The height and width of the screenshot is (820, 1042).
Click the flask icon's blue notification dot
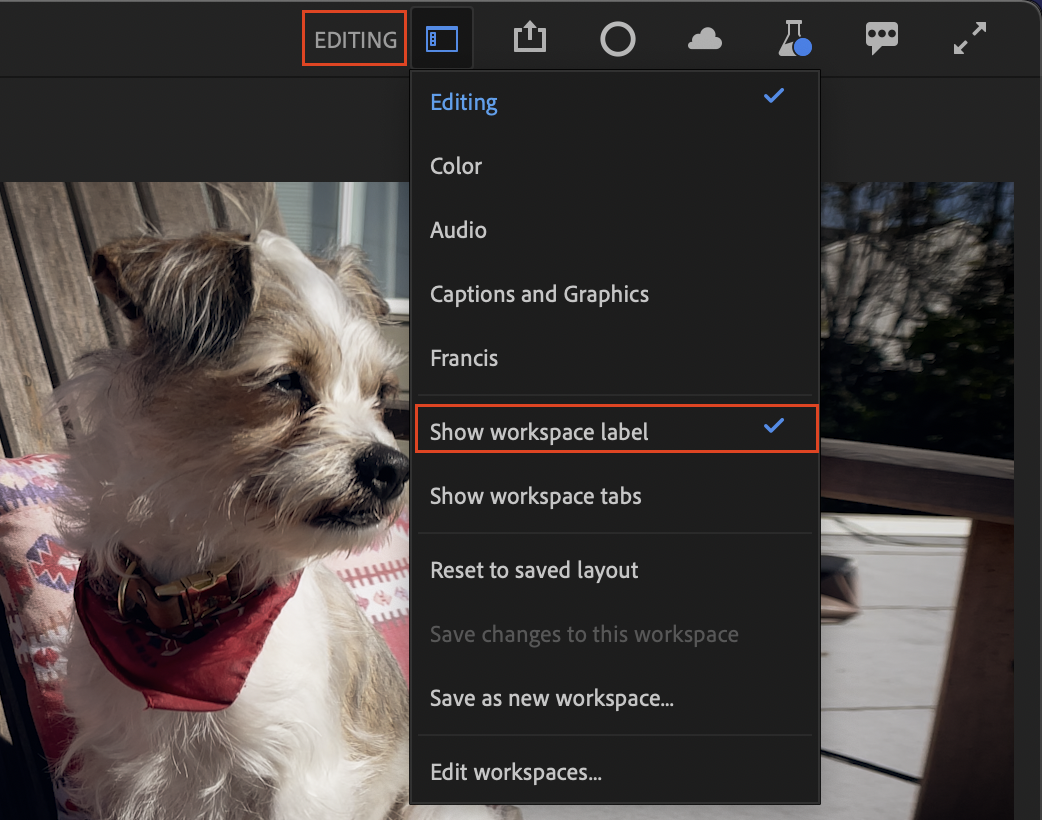point(803,48)
